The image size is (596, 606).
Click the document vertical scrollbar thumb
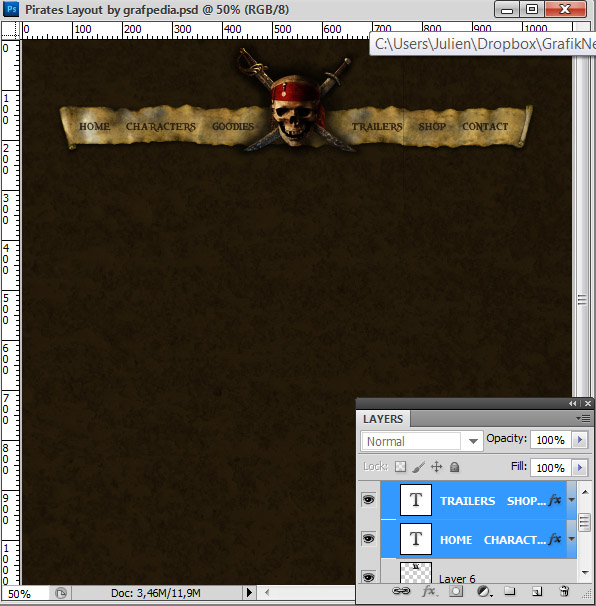tap(582, 300)
